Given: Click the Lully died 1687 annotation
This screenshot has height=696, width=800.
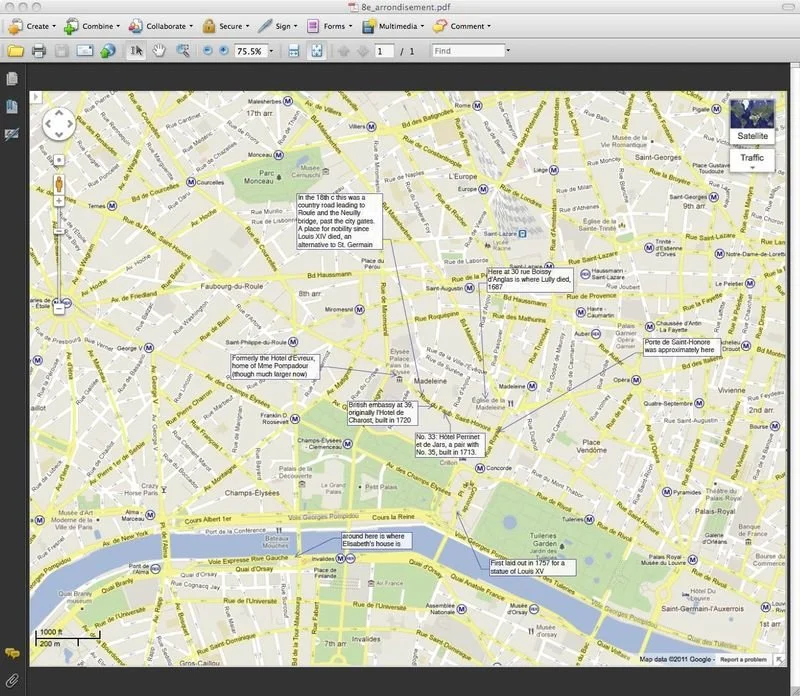Looking at the screenshot, I should pyautogui.click(x=530, y=280).
